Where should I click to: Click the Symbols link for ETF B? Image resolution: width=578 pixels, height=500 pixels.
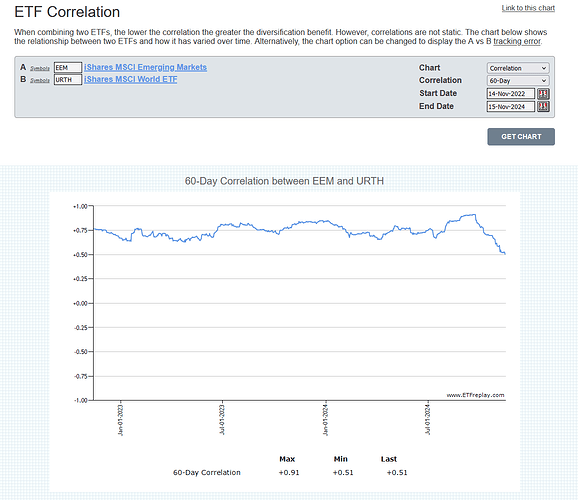tap(40, 80)
